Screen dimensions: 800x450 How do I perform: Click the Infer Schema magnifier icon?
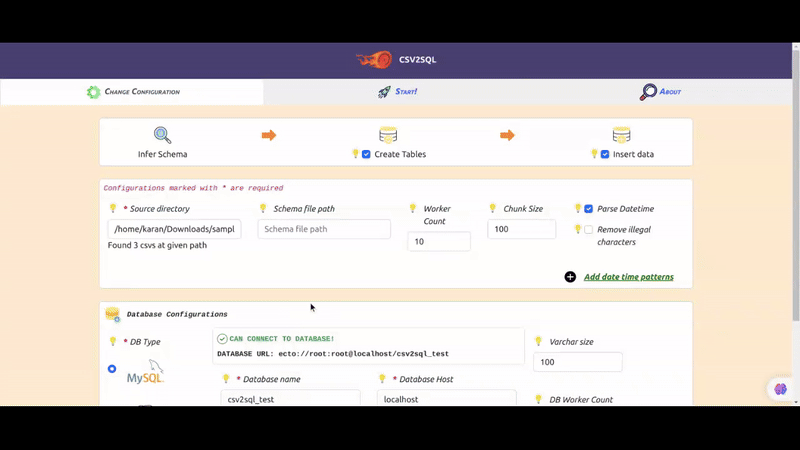click(x=162, y=135)
